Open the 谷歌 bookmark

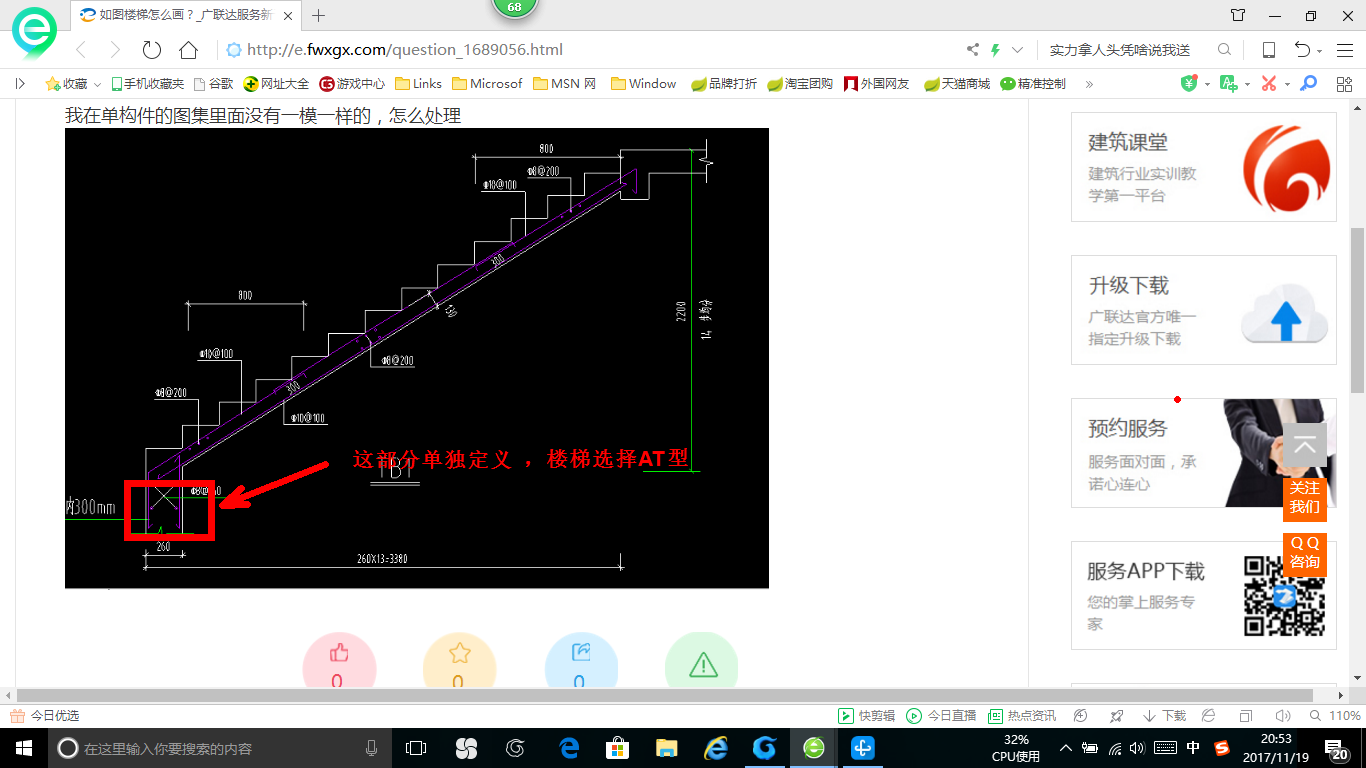[x=213, y=84]
